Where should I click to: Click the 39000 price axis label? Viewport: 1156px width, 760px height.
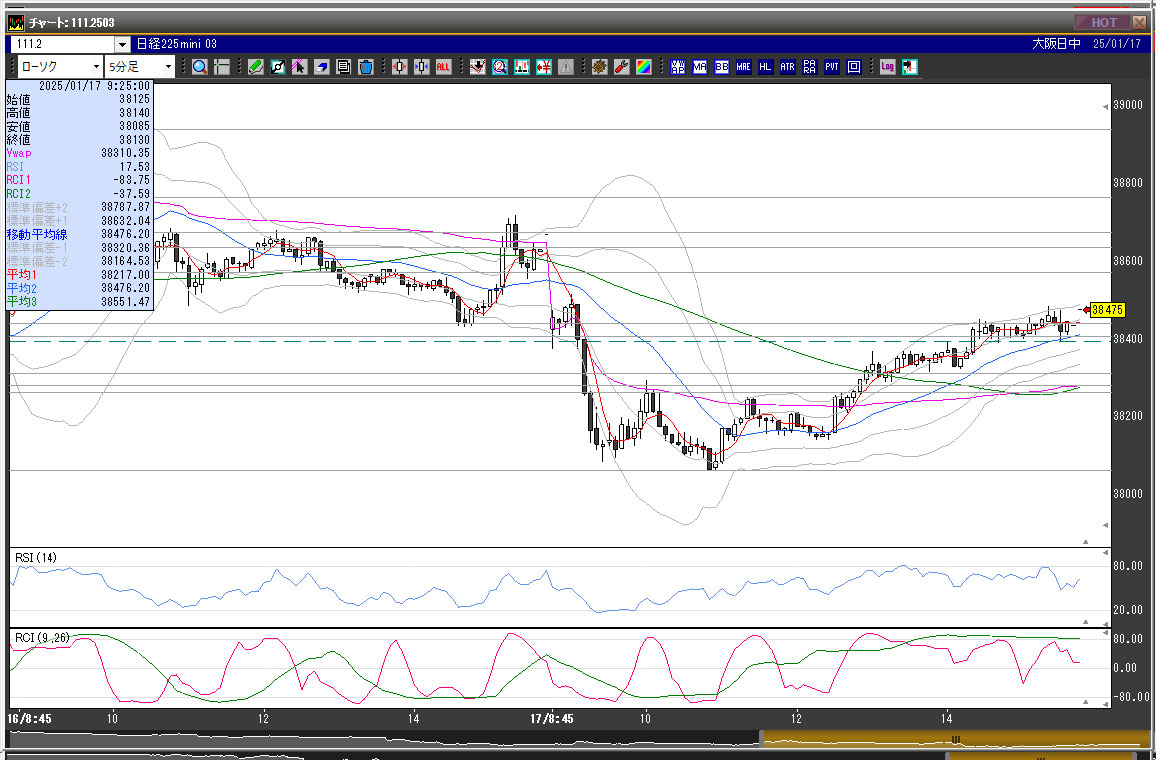click(x=1128, y=105)
